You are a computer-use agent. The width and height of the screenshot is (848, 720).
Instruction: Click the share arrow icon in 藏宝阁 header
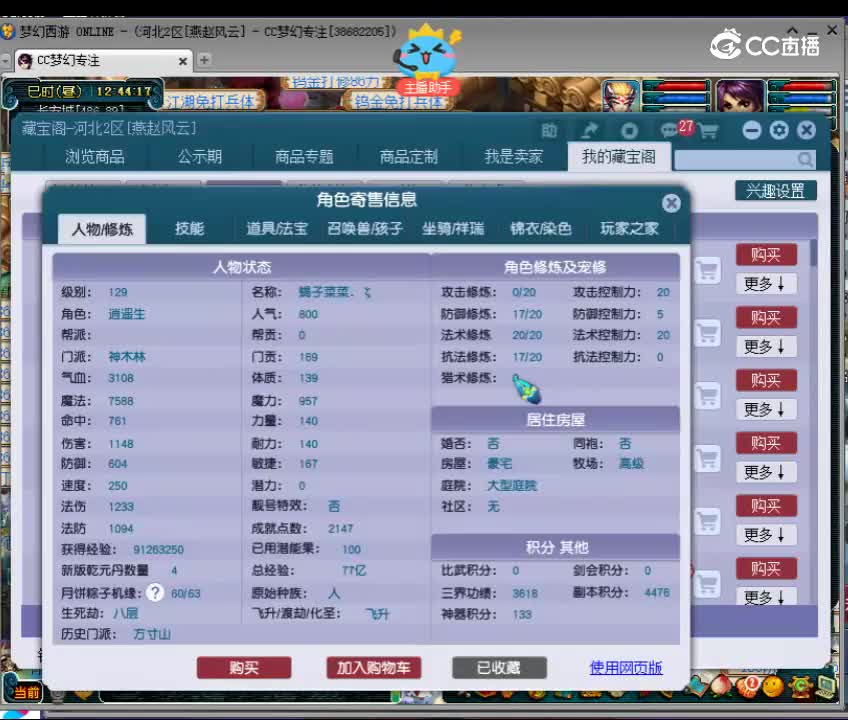click(x=589, y=130)
